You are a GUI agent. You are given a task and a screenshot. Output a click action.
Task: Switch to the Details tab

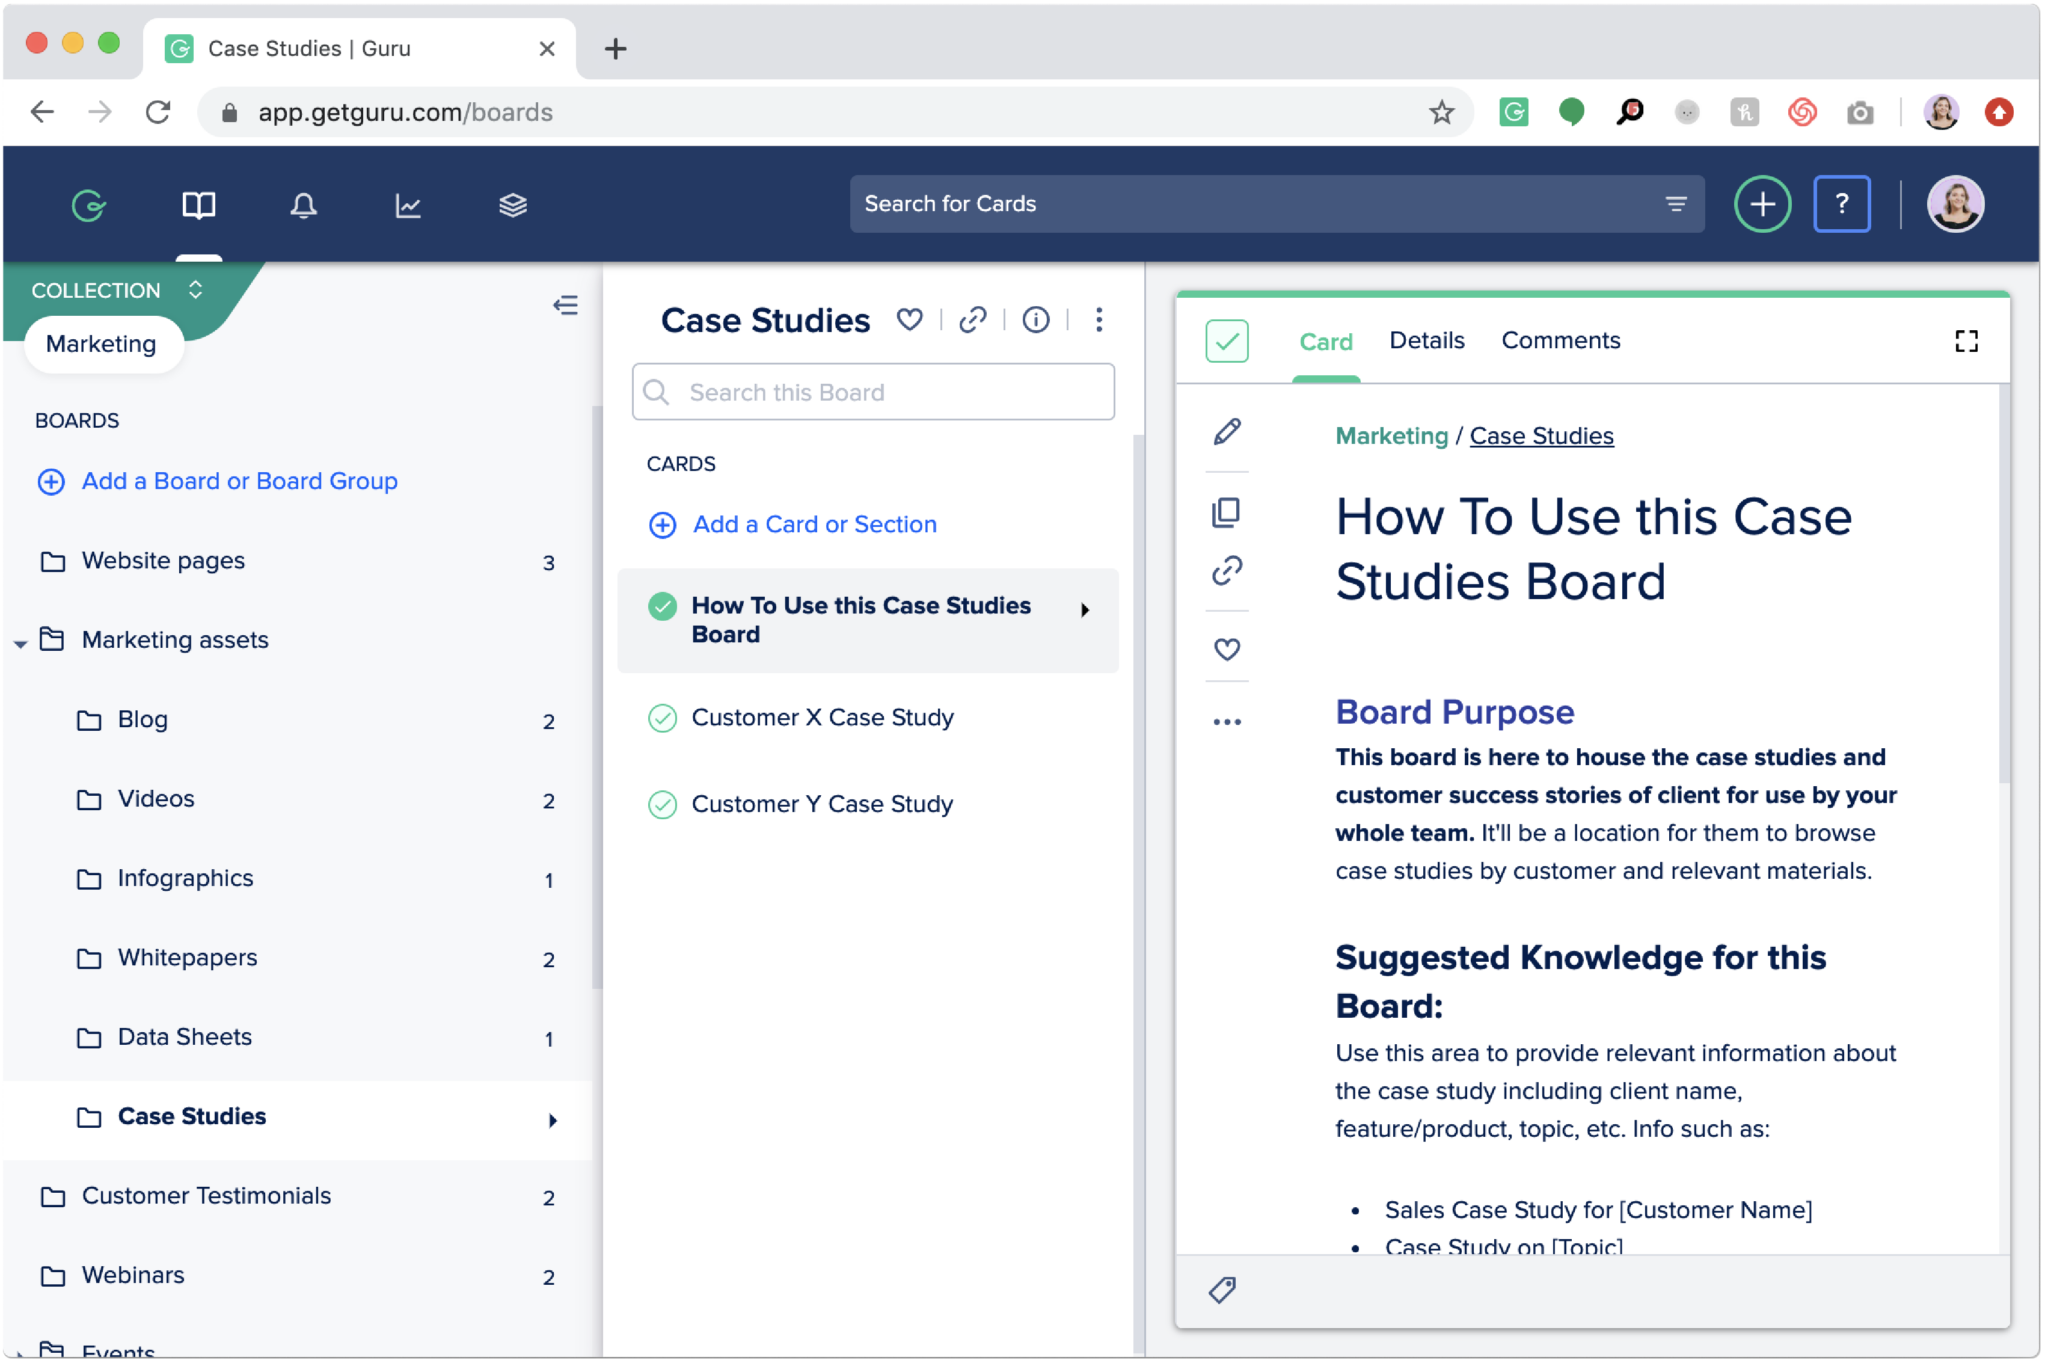point(1426,341)
